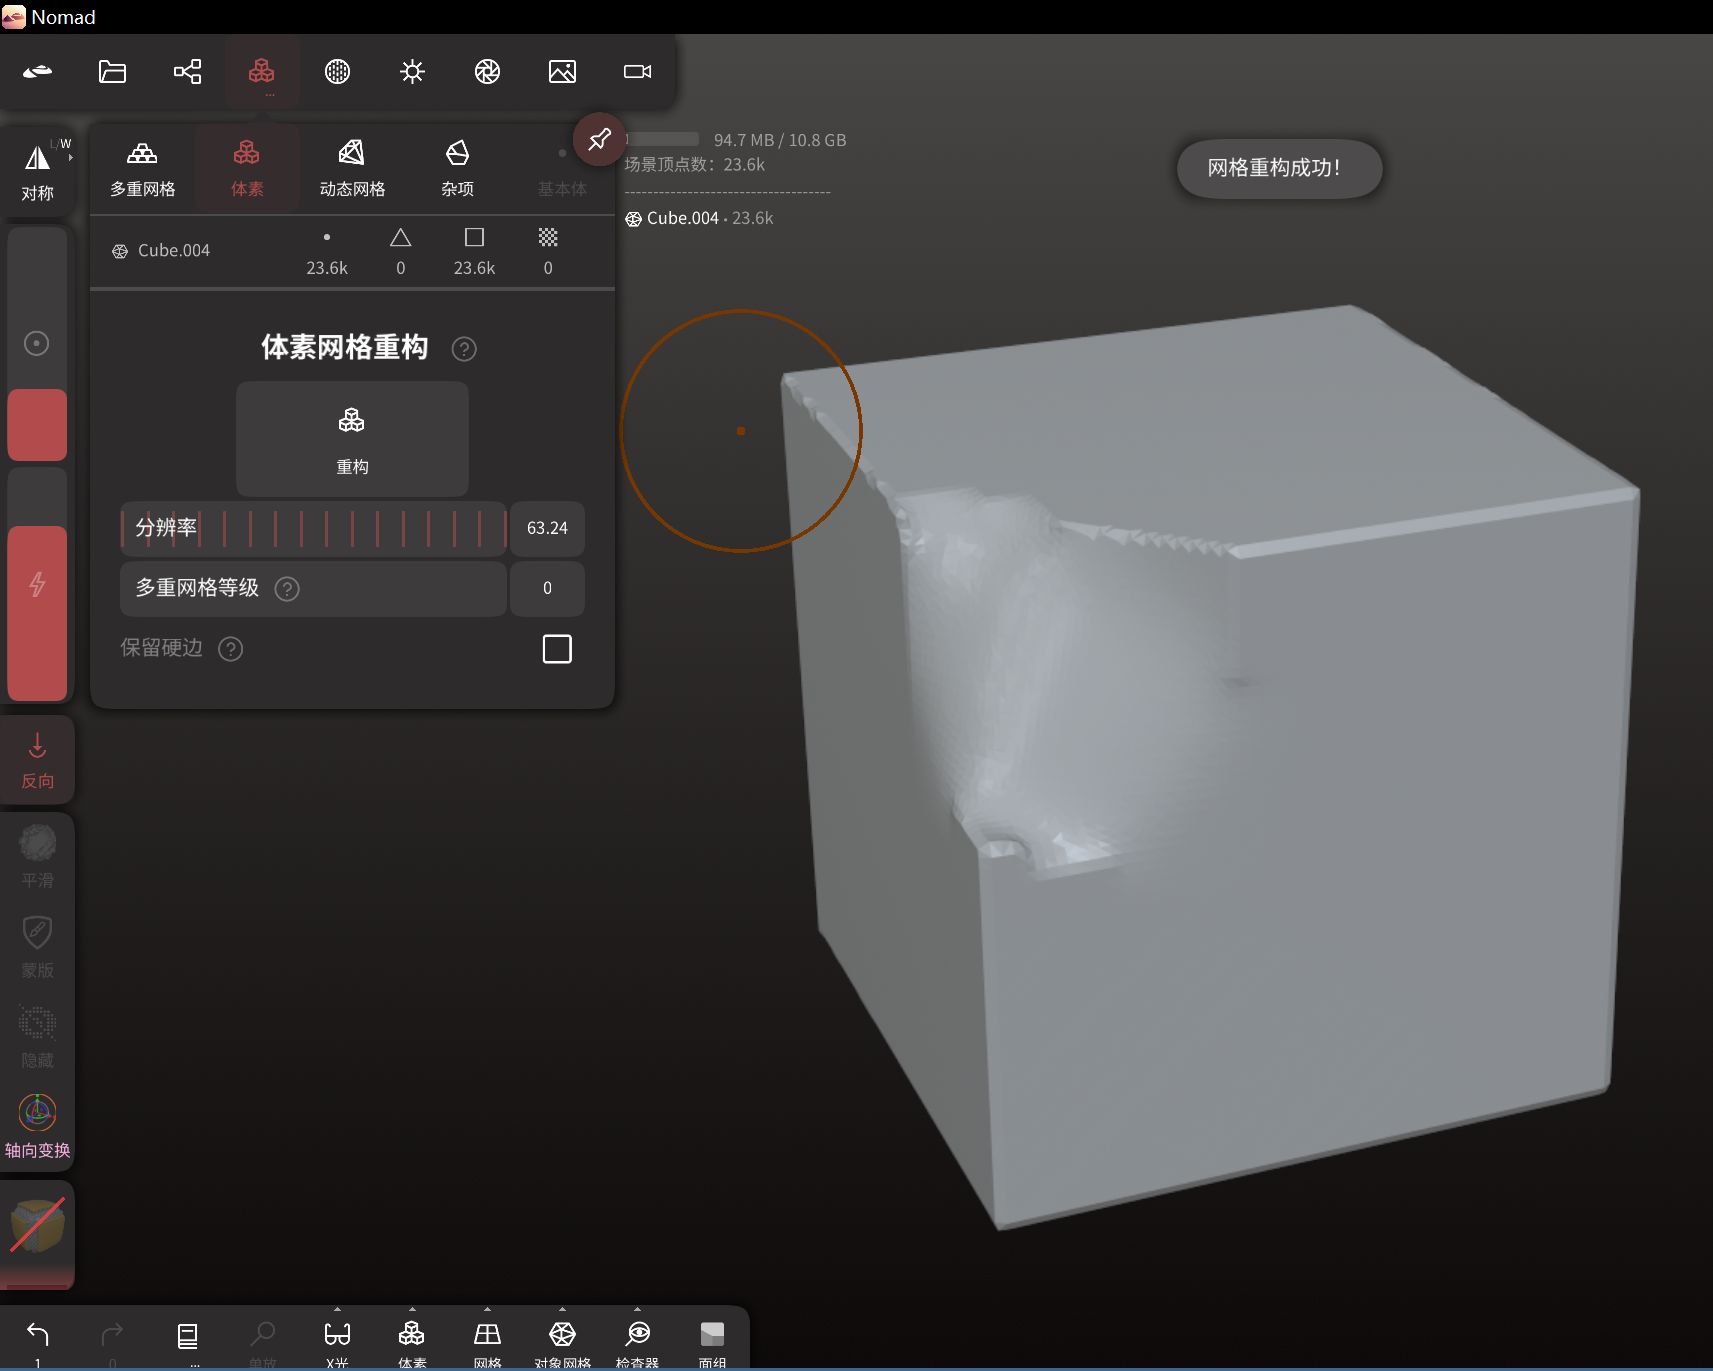The width and height of the screenshot is (1713, 1371).
Task: Open the material sphere menu
Action: 337,71
